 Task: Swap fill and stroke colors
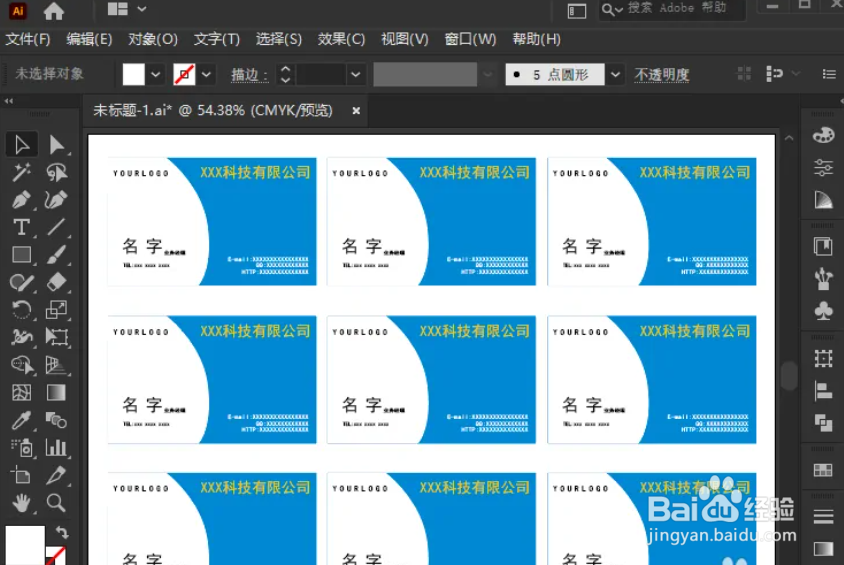point(62,532)
